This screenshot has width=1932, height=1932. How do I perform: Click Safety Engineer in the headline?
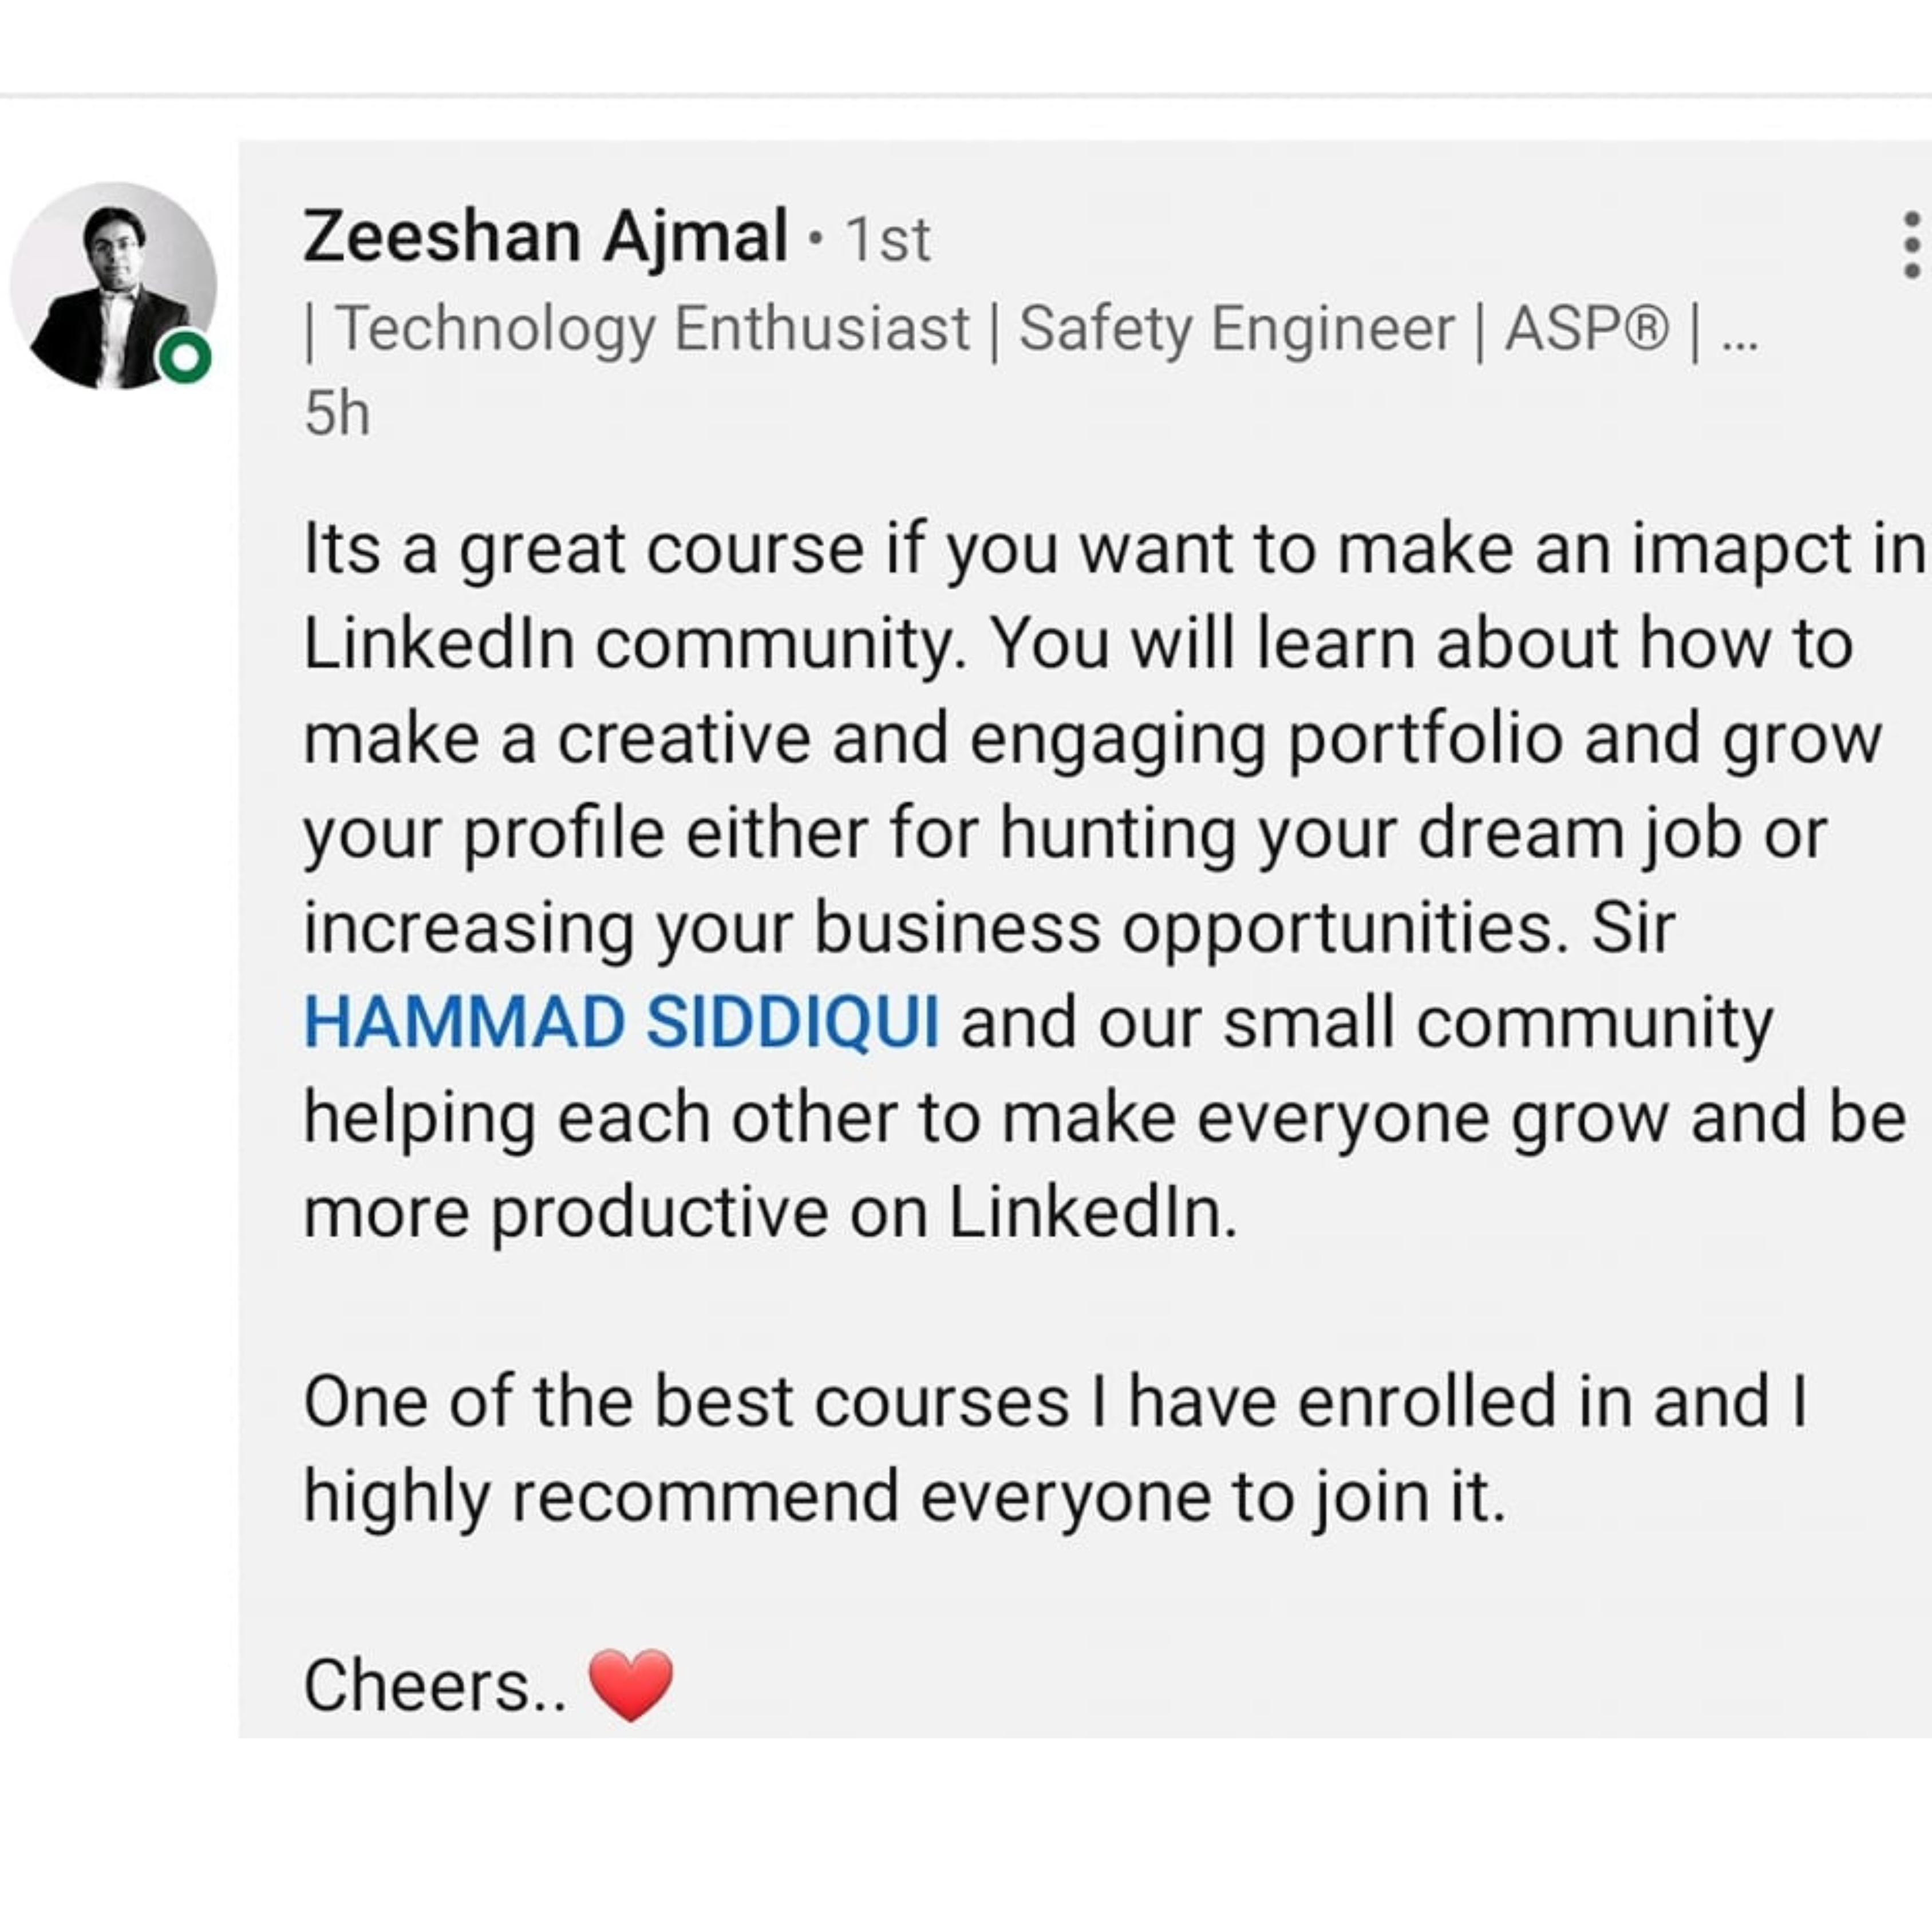[x=1236, y=329]
